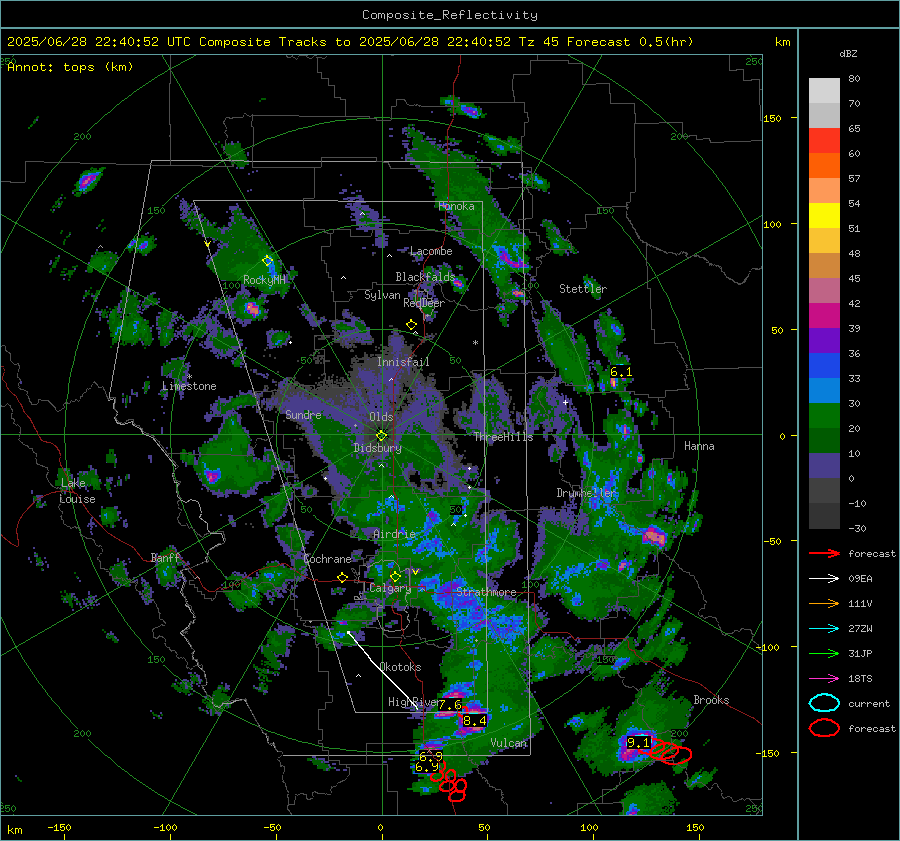
Task: Click the Cochrane city label
Action: pyautogui.click(x=327, y=559)
